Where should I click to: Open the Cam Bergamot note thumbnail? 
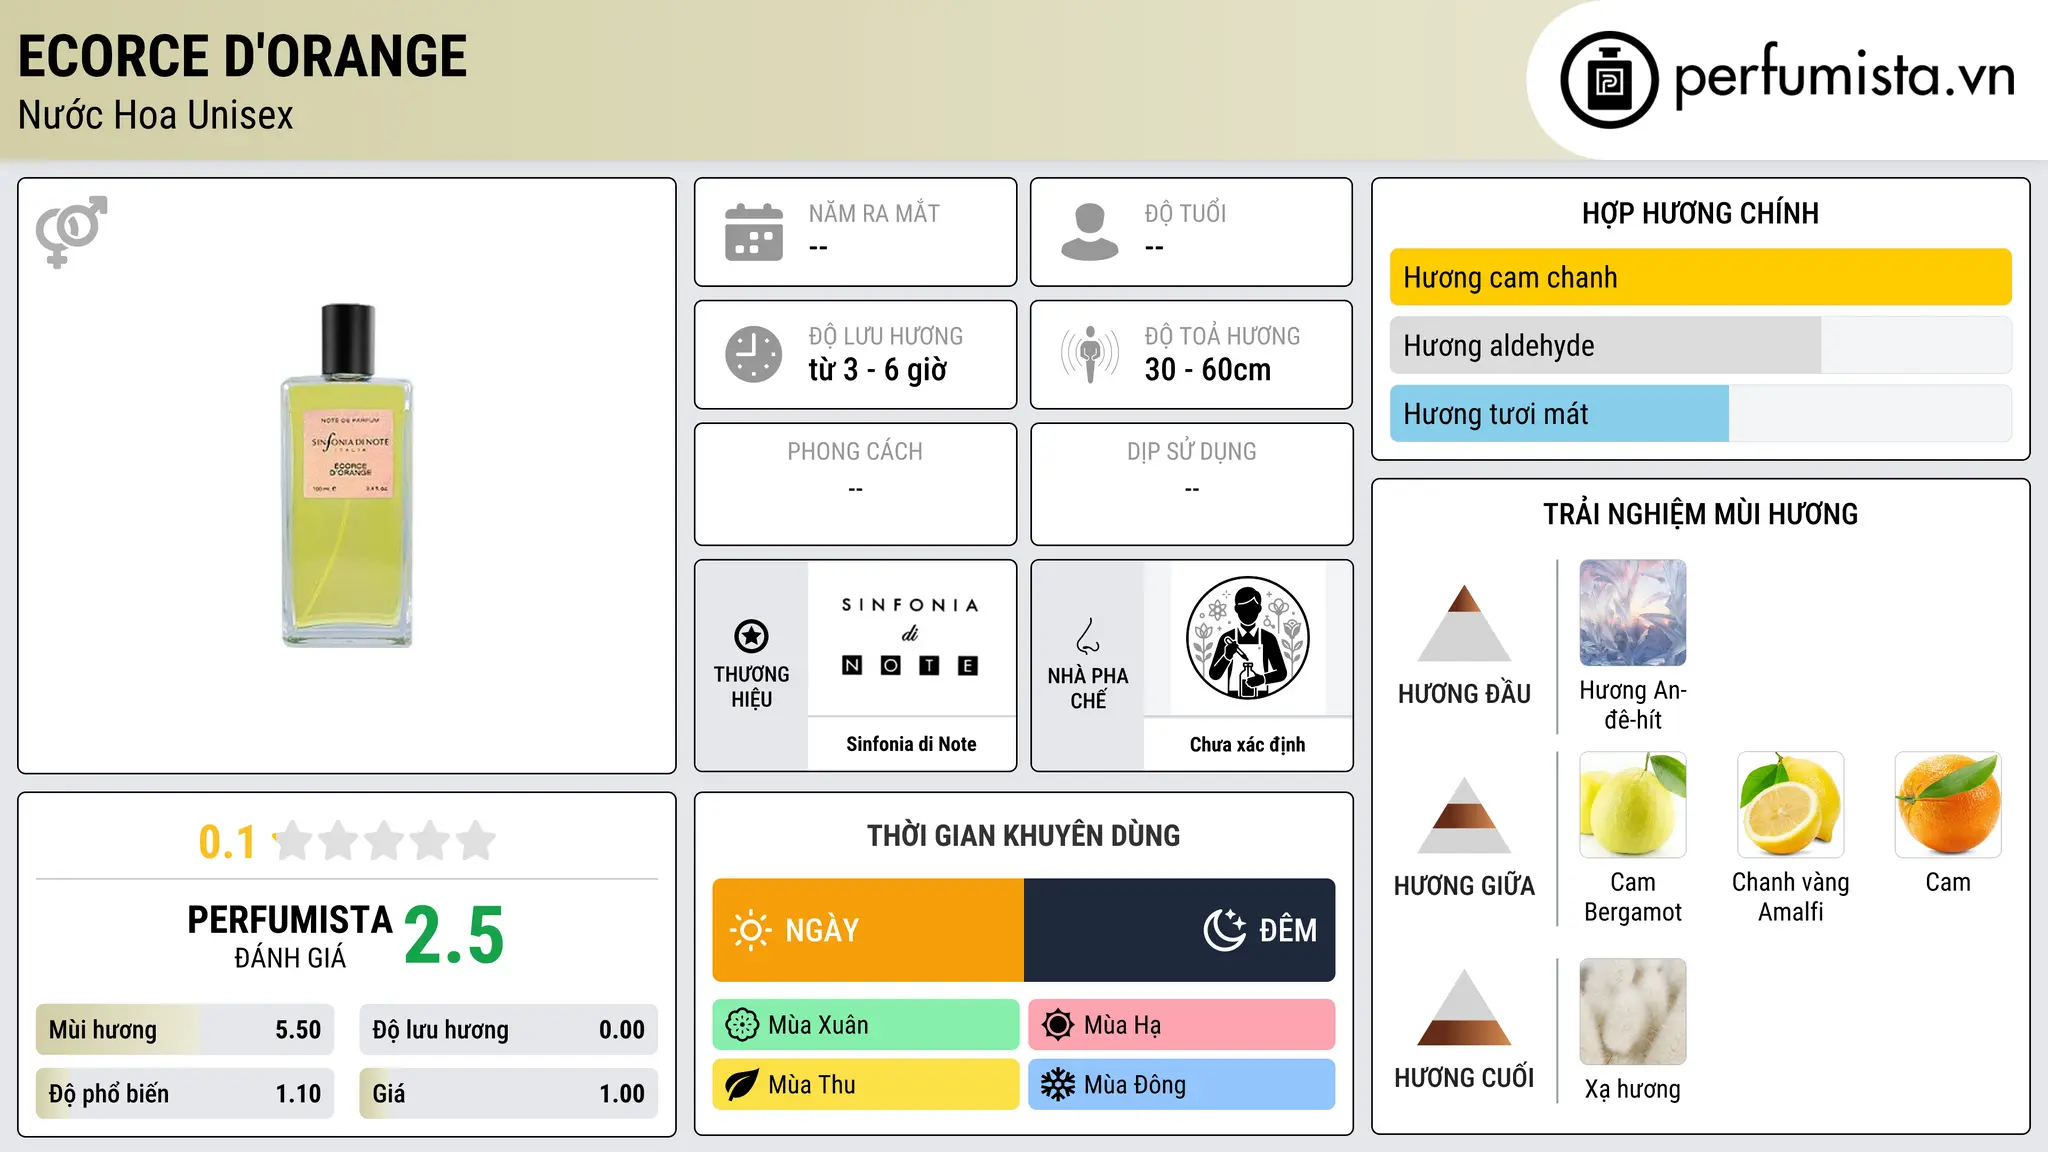point(1632,805)
